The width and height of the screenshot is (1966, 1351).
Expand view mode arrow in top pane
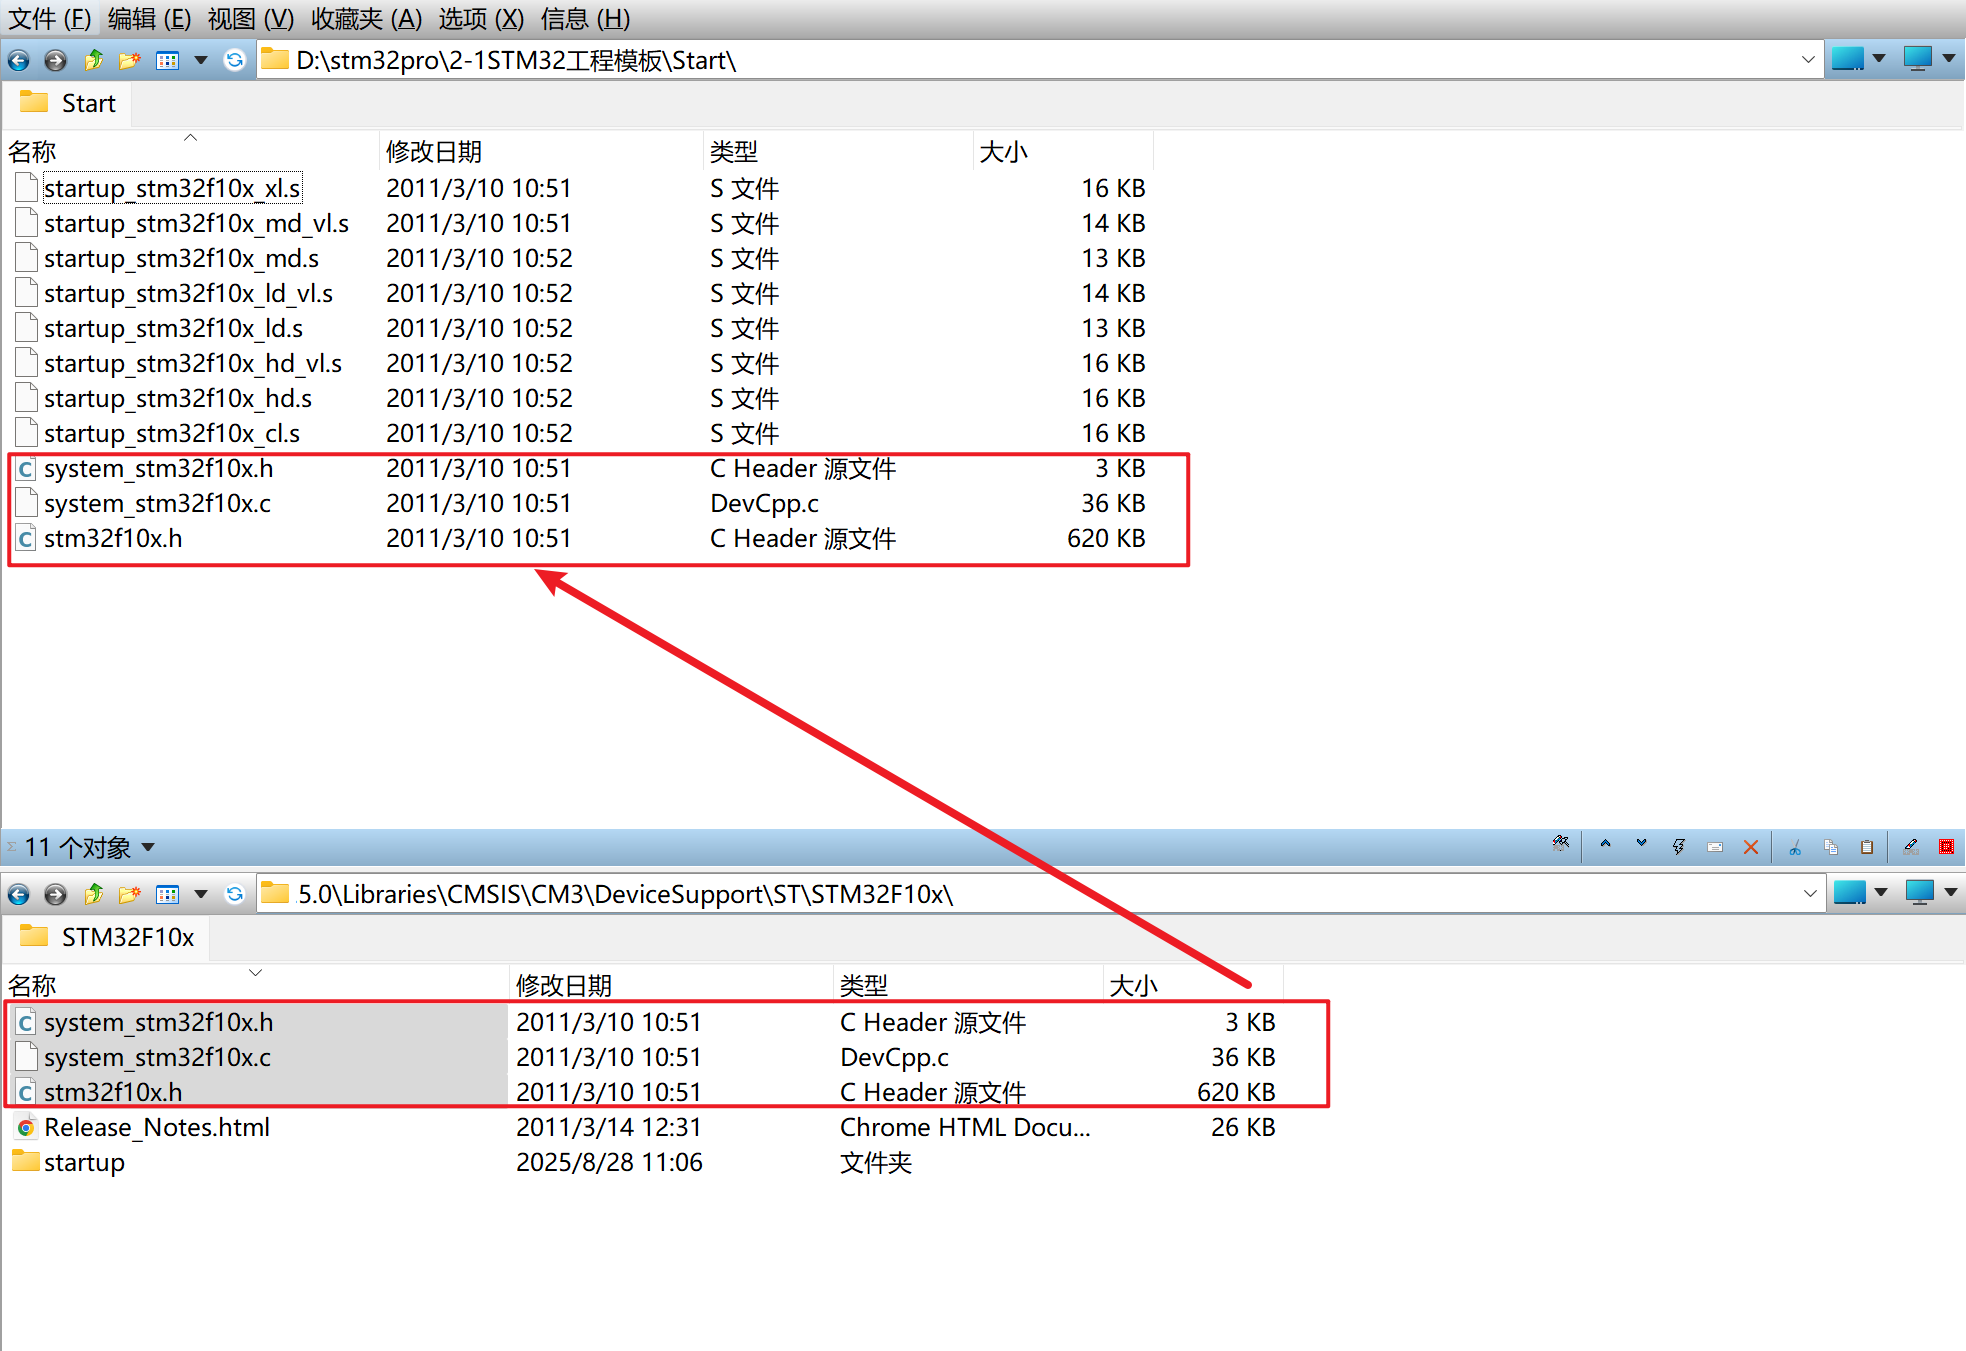click(x=201, y=61)
